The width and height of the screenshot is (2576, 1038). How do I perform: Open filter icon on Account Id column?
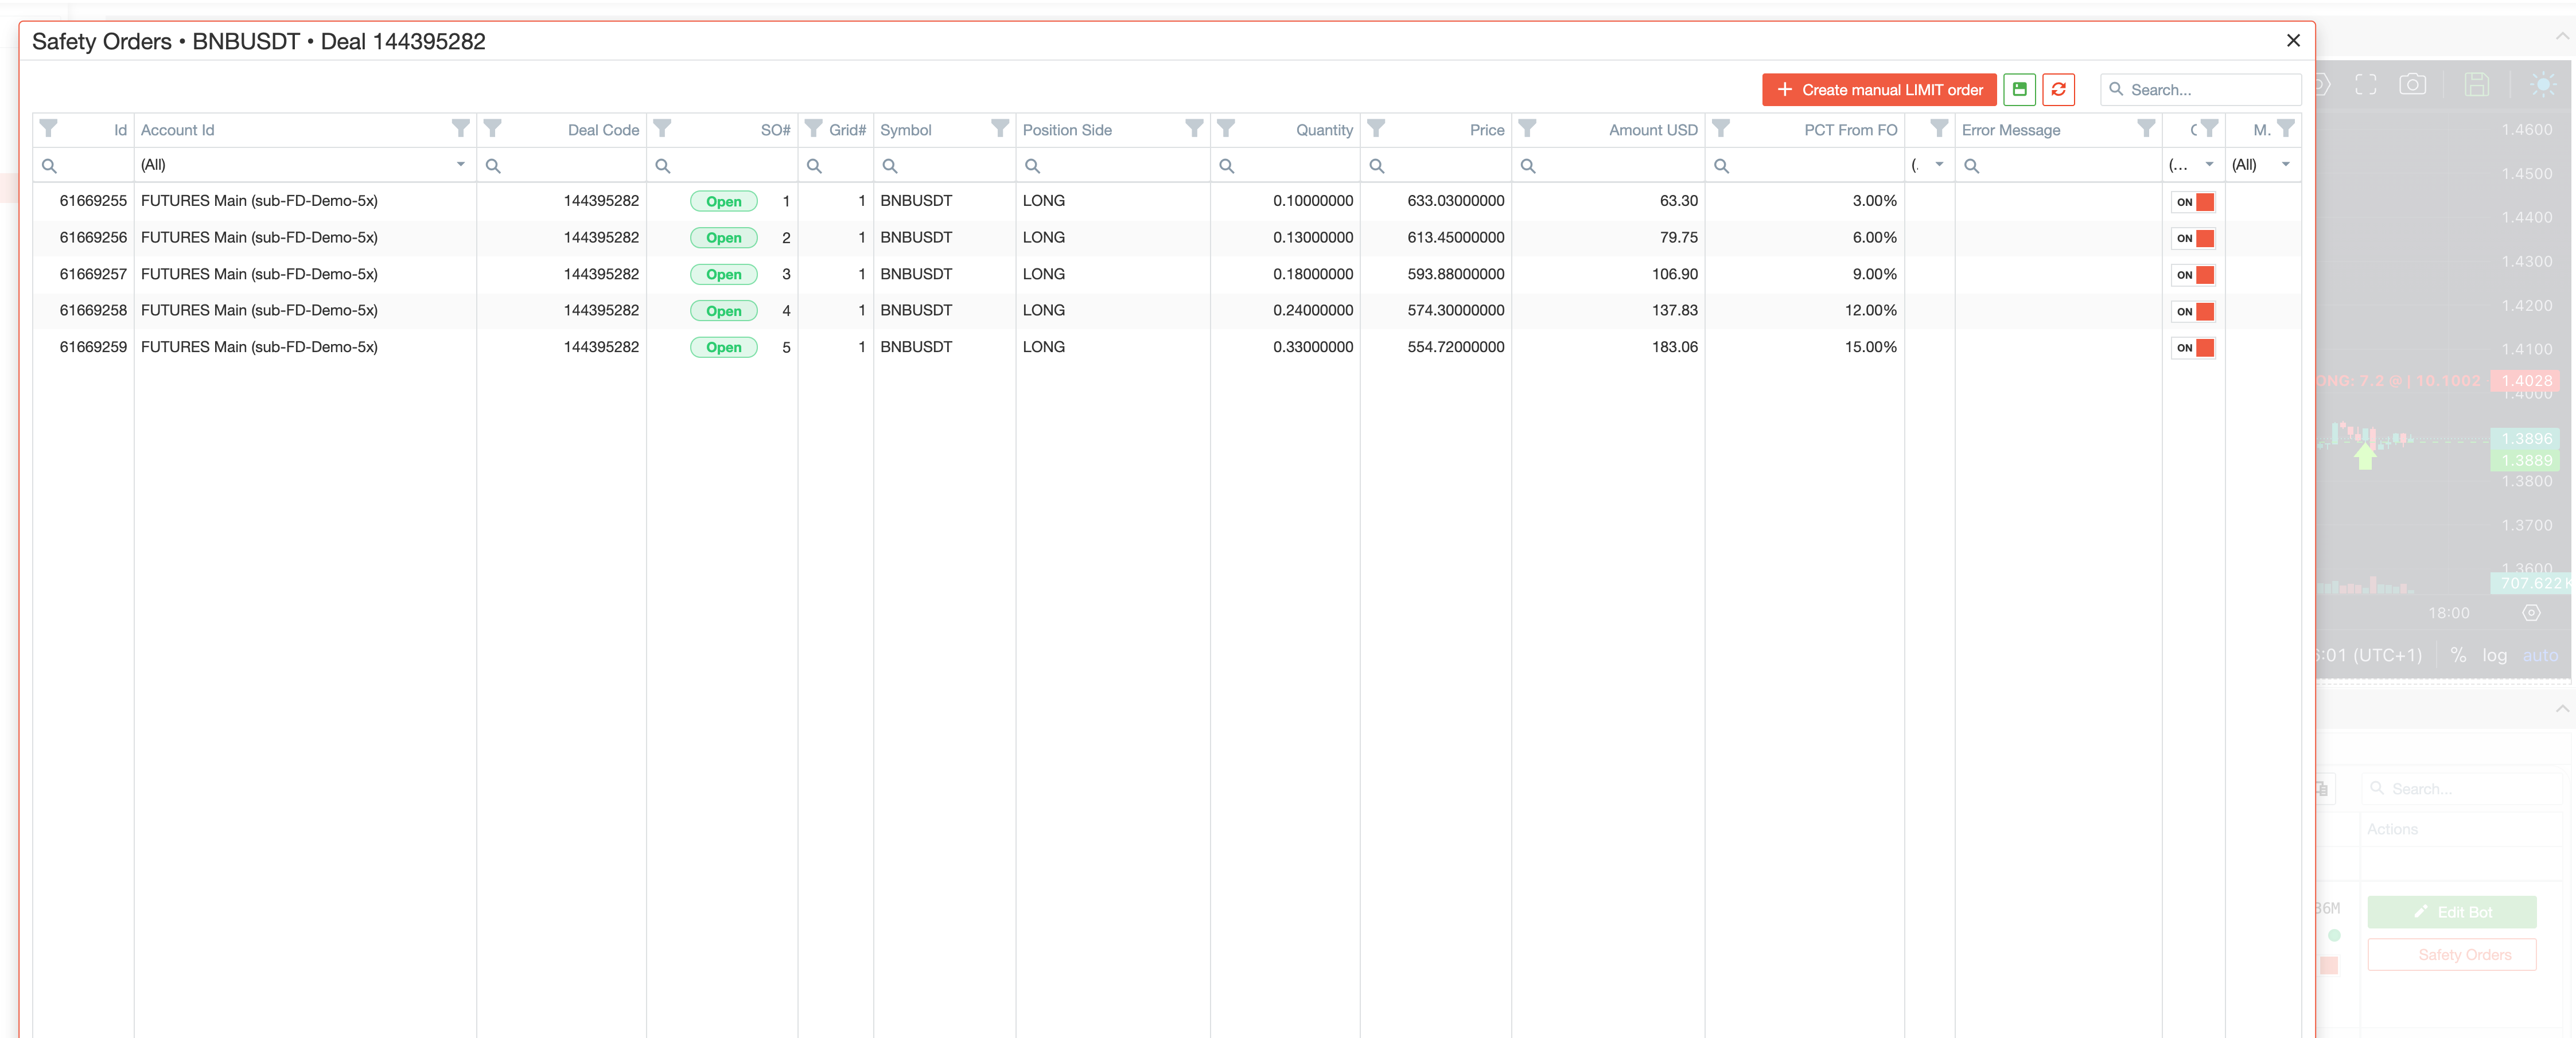460,129
